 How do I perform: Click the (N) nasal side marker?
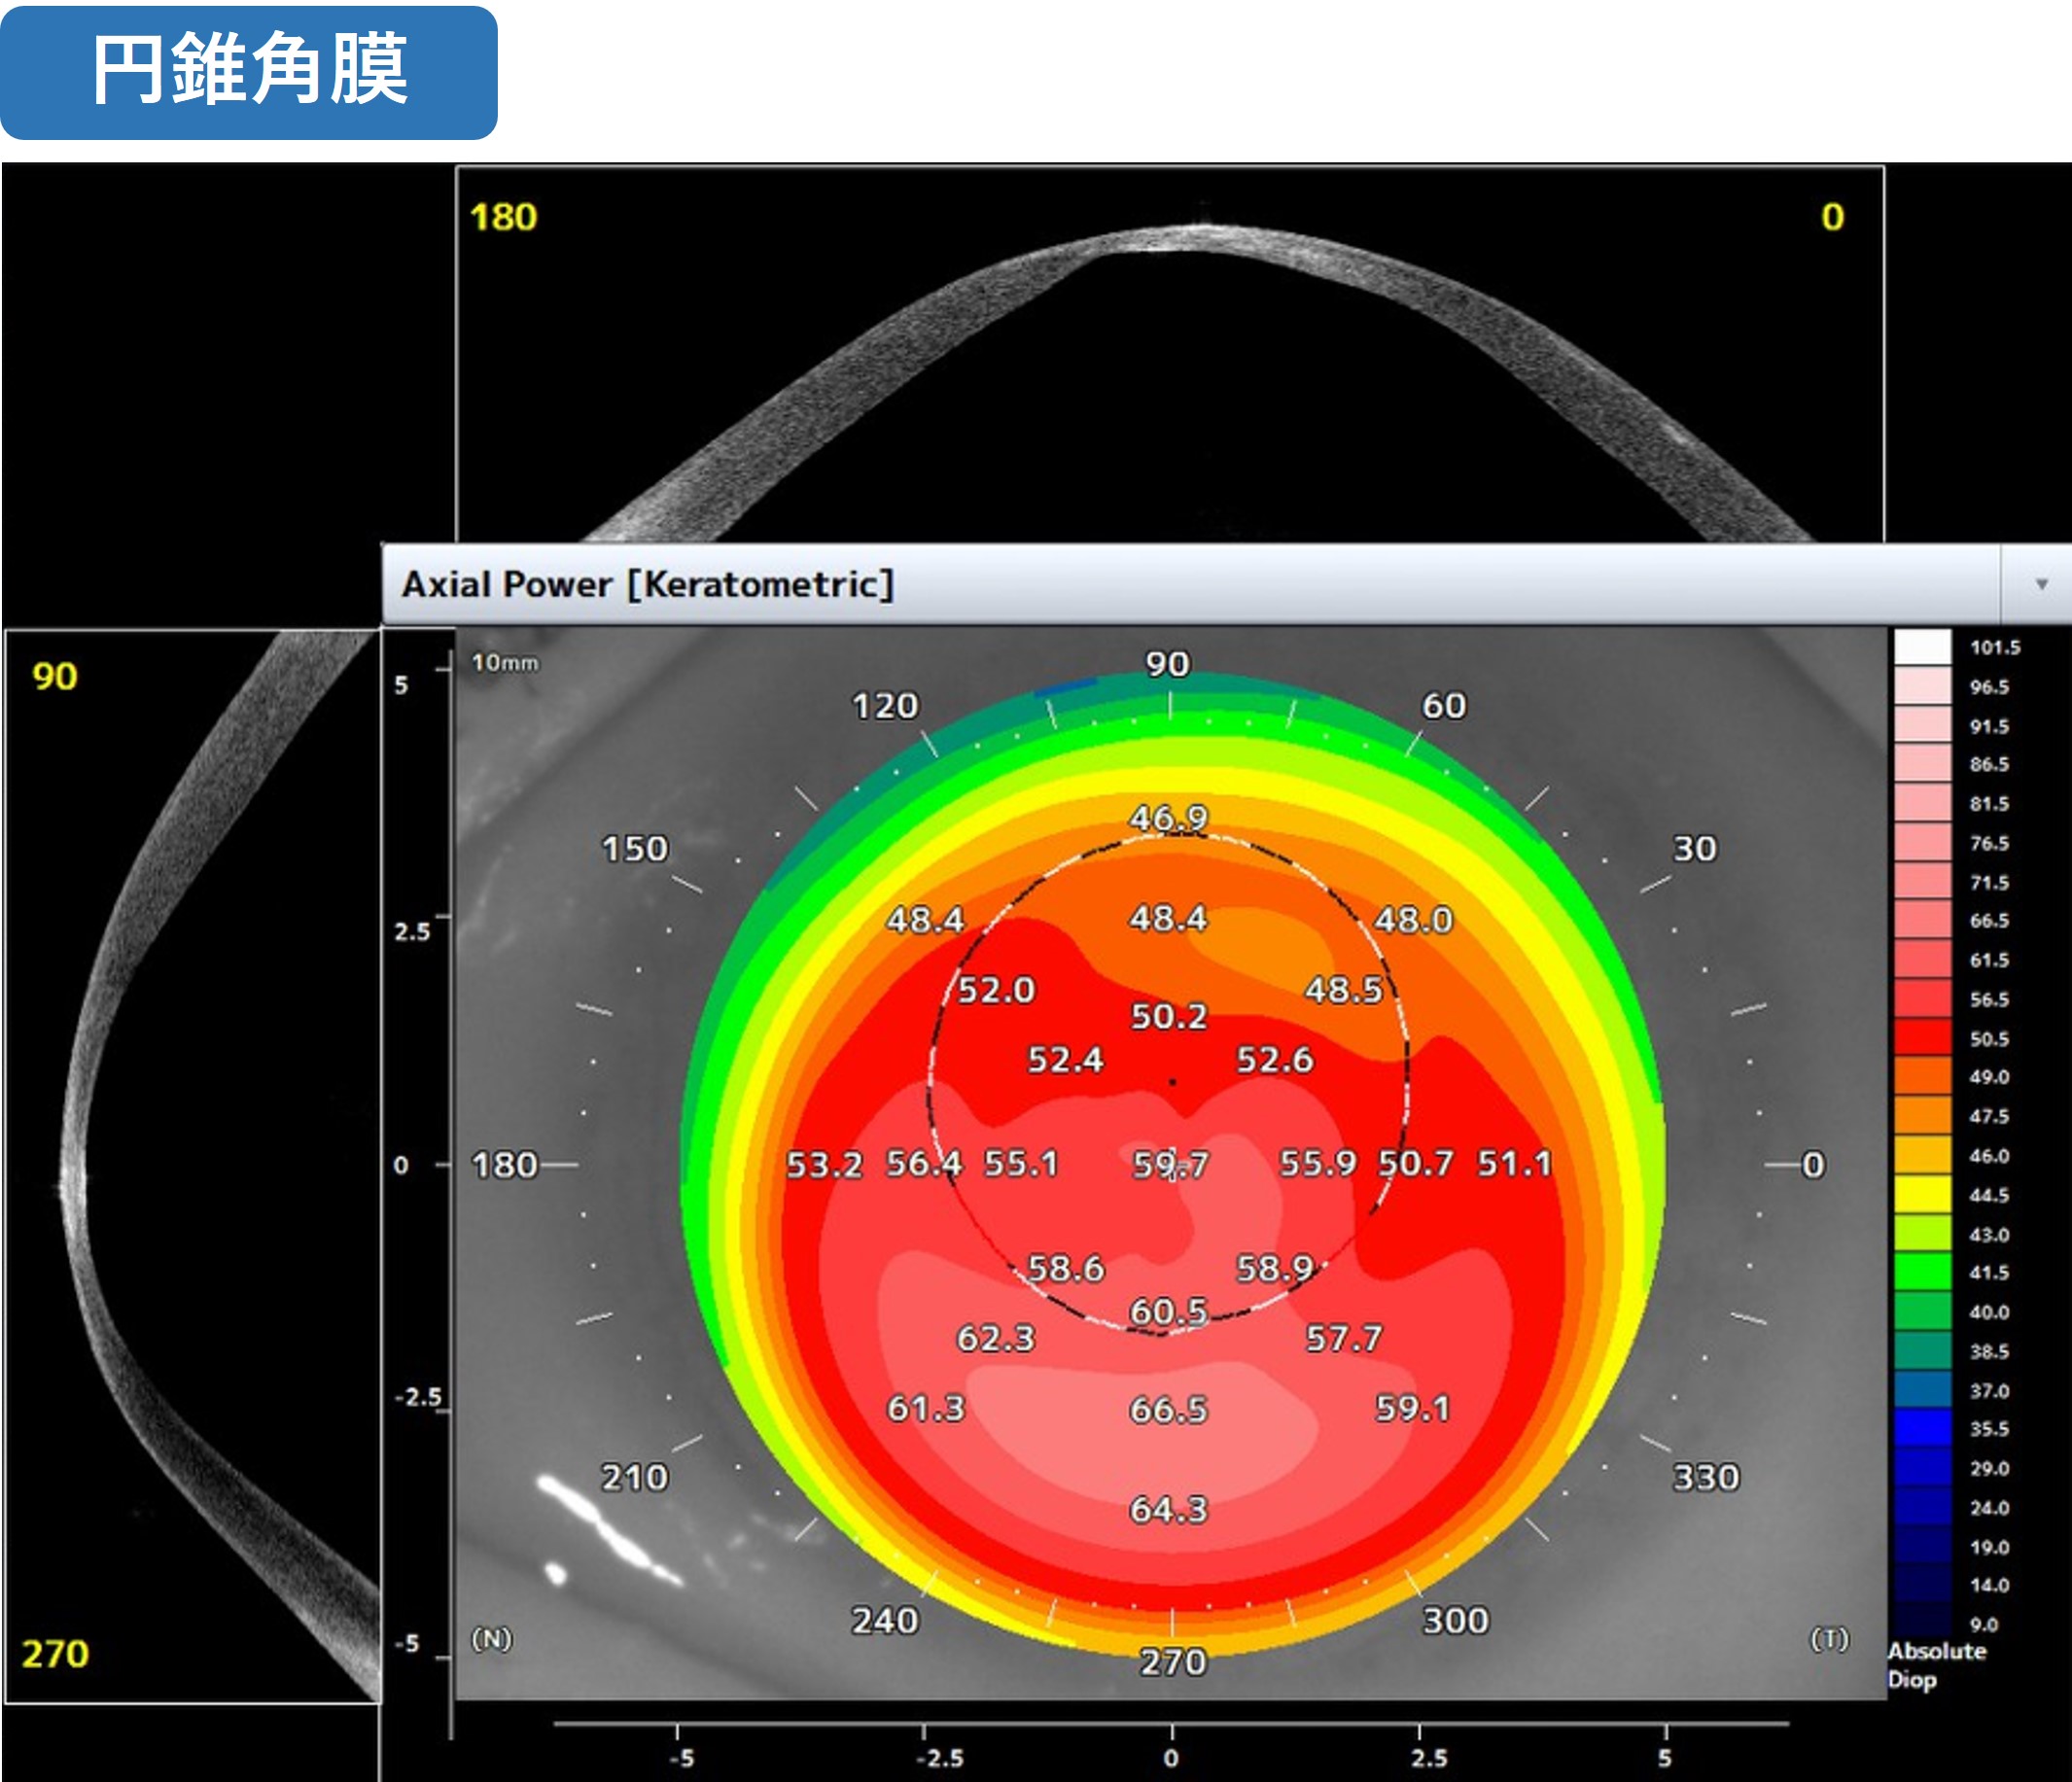click(491, 1639)
